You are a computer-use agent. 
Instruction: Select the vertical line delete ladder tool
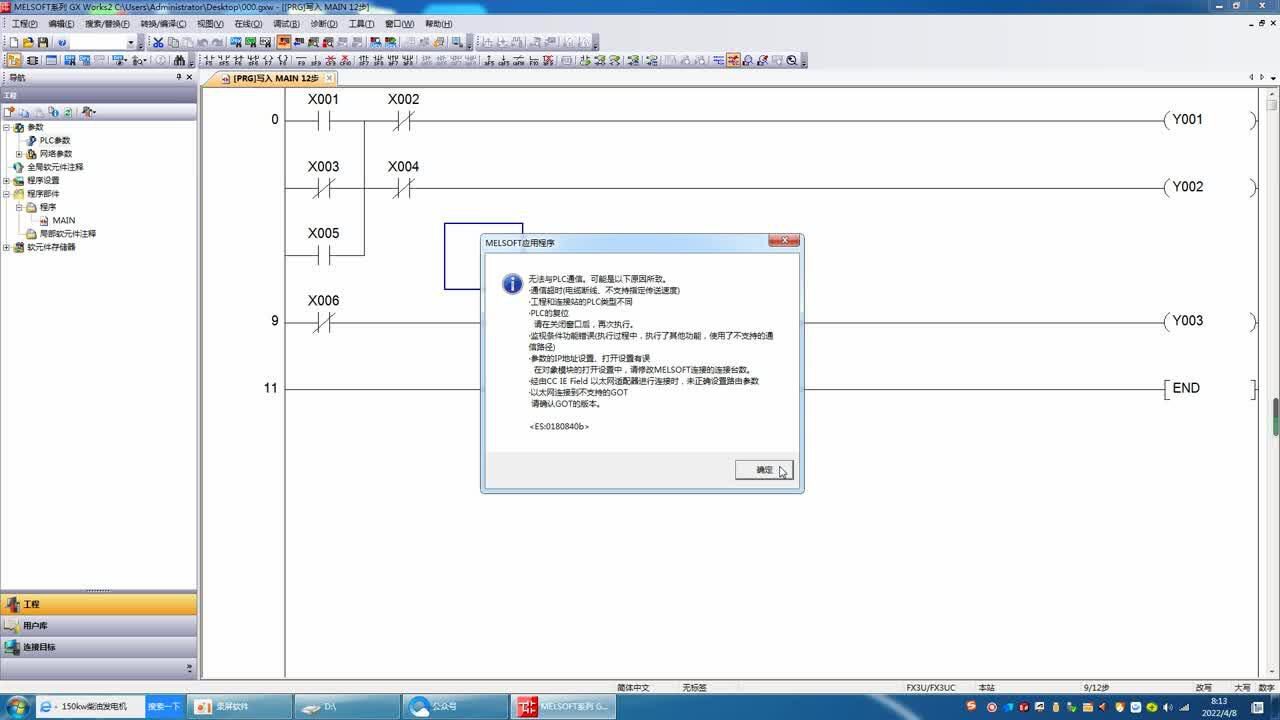(345, 61)
